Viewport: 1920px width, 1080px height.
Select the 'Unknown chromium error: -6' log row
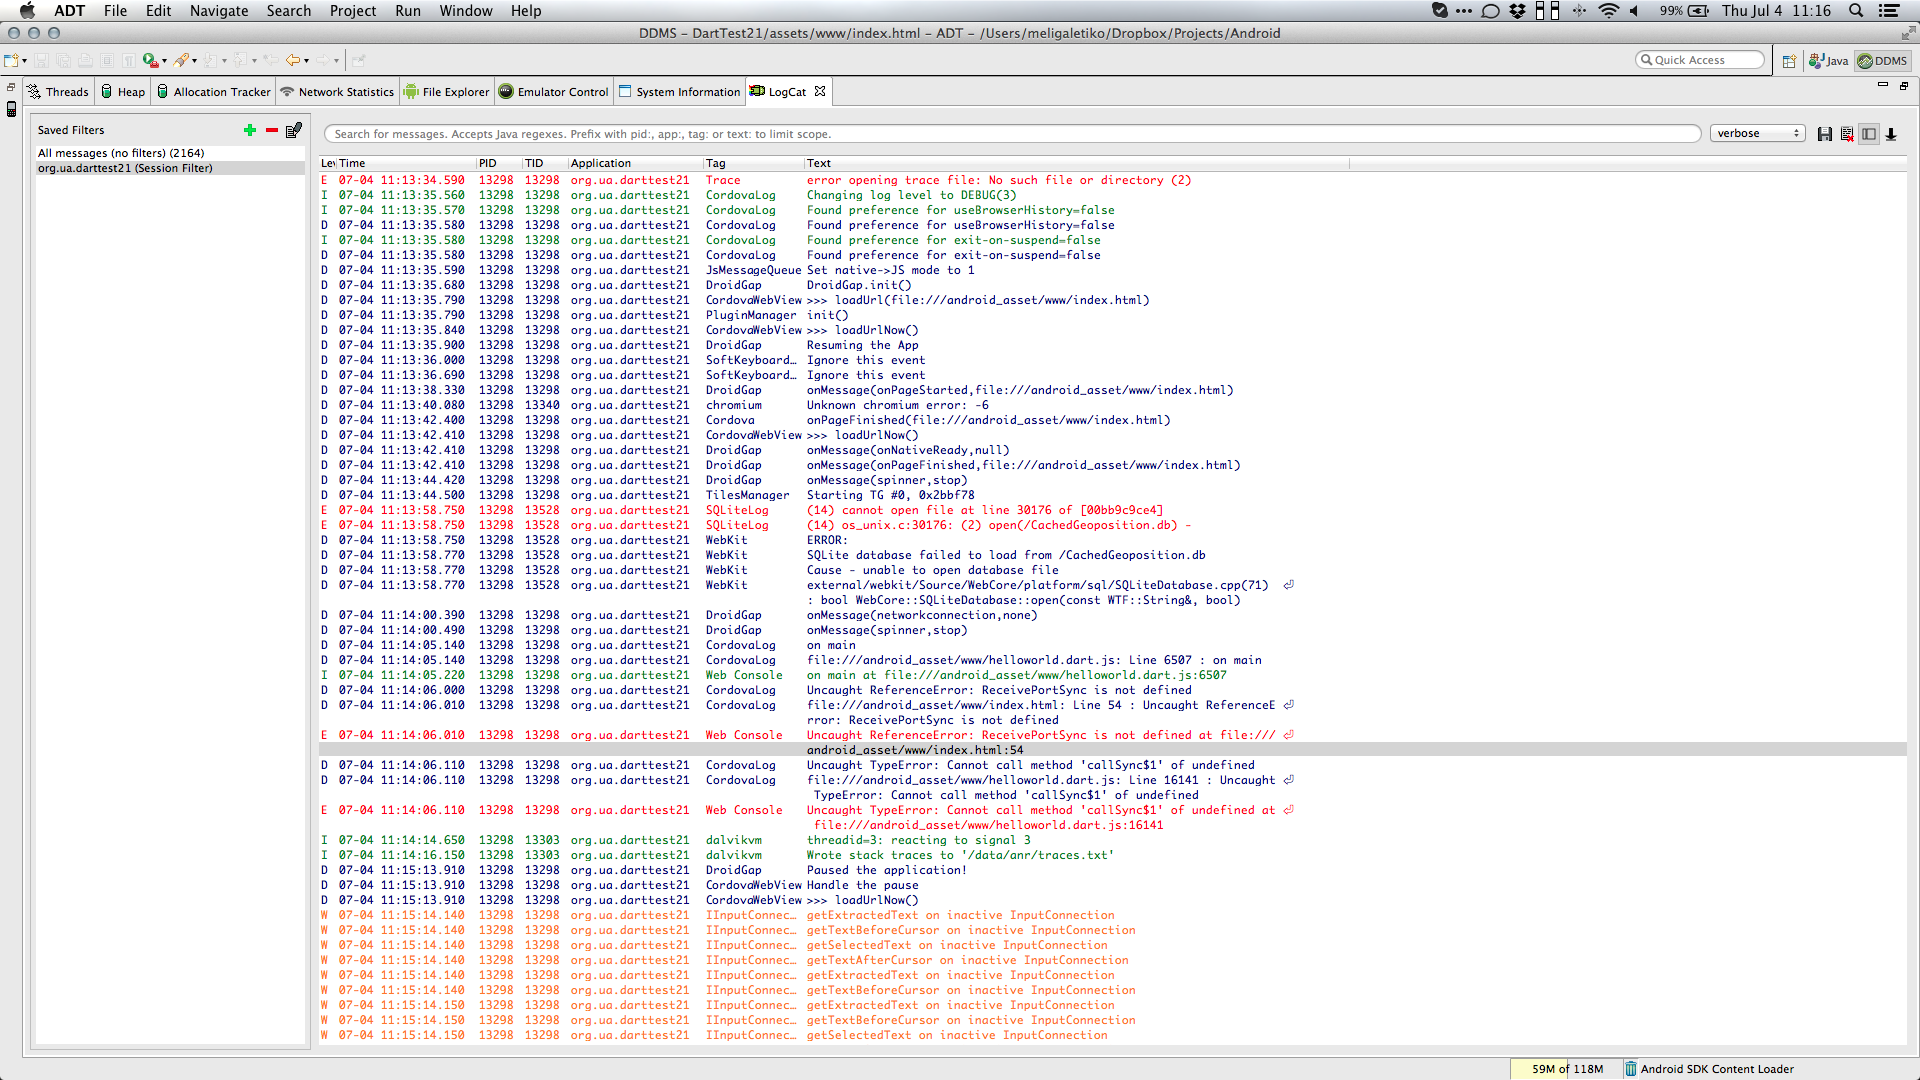(1112, 406)
